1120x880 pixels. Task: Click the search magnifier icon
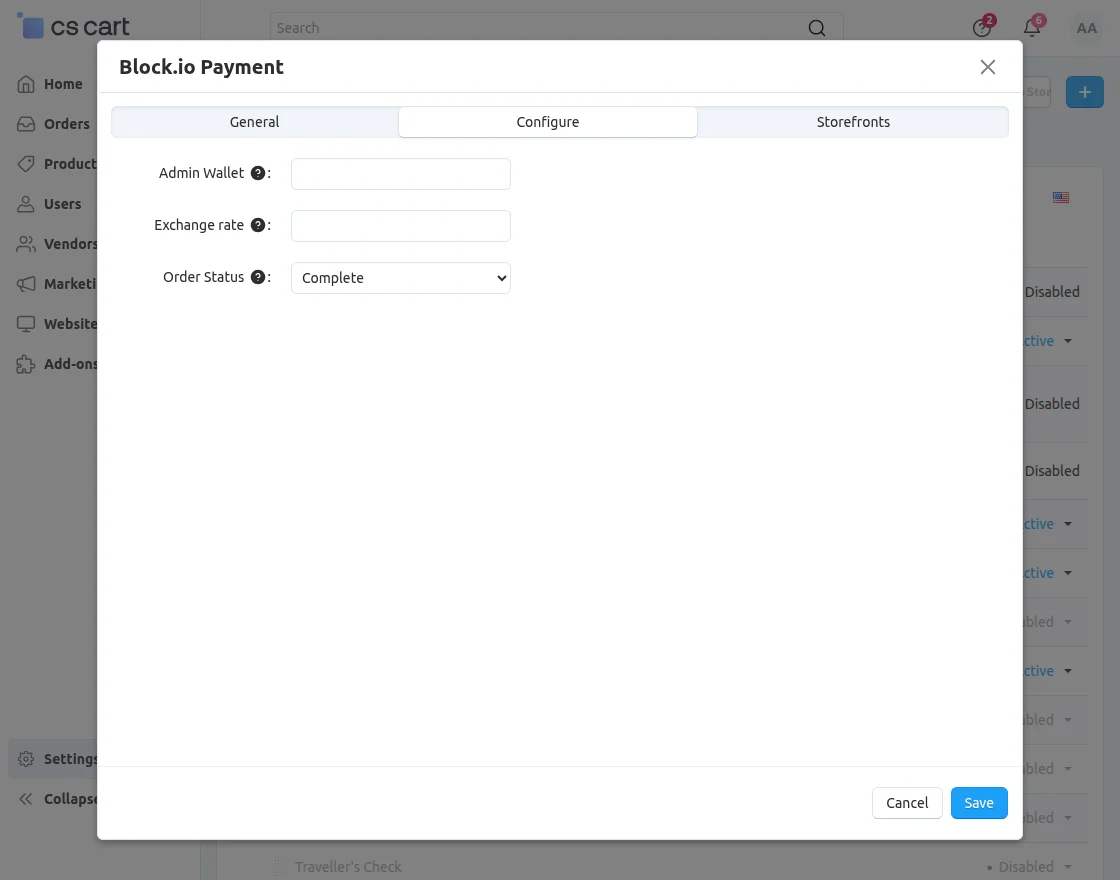[816, 28]
